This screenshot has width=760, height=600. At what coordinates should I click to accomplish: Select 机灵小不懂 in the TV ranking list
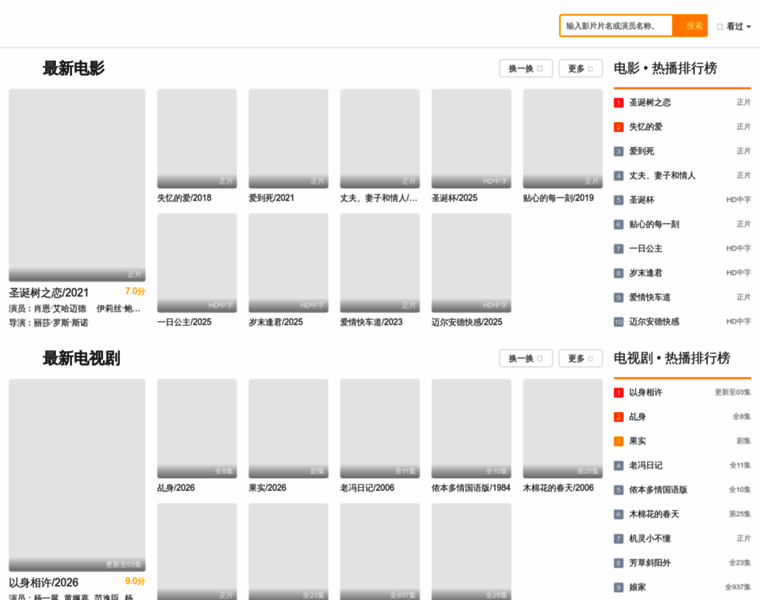point(682,538)
